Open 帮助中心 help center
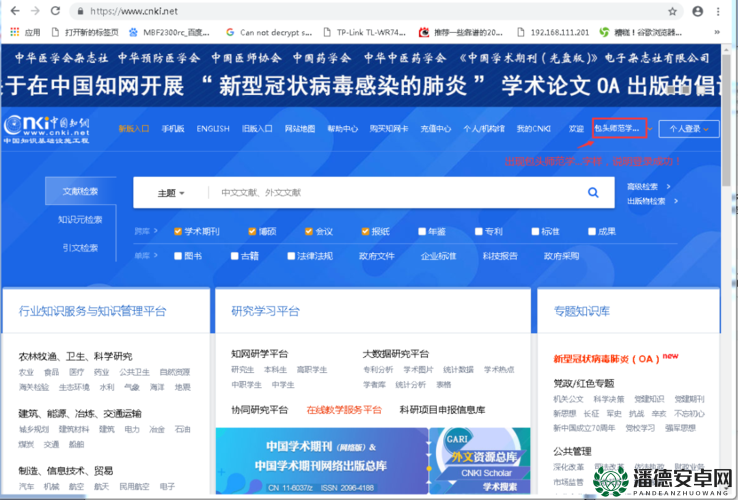Image resolution: width=738 pixels, height=500 pixels. click(343, 129)
